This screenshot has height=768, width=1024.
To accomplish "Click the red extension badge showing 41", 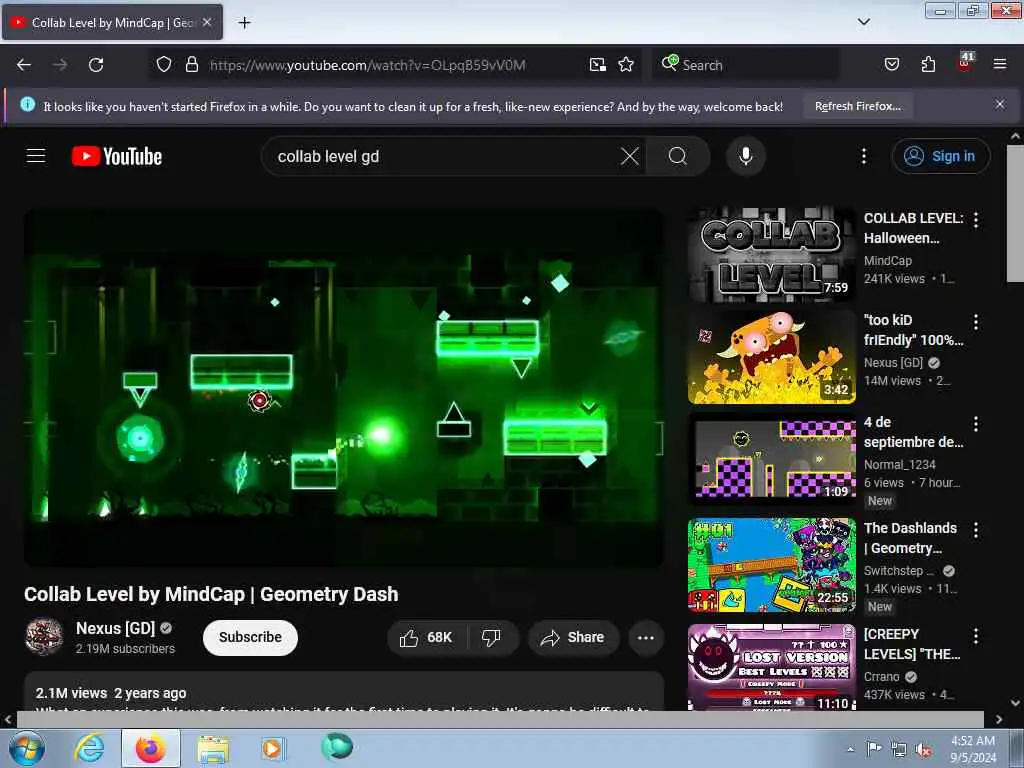I will [965, 62].
